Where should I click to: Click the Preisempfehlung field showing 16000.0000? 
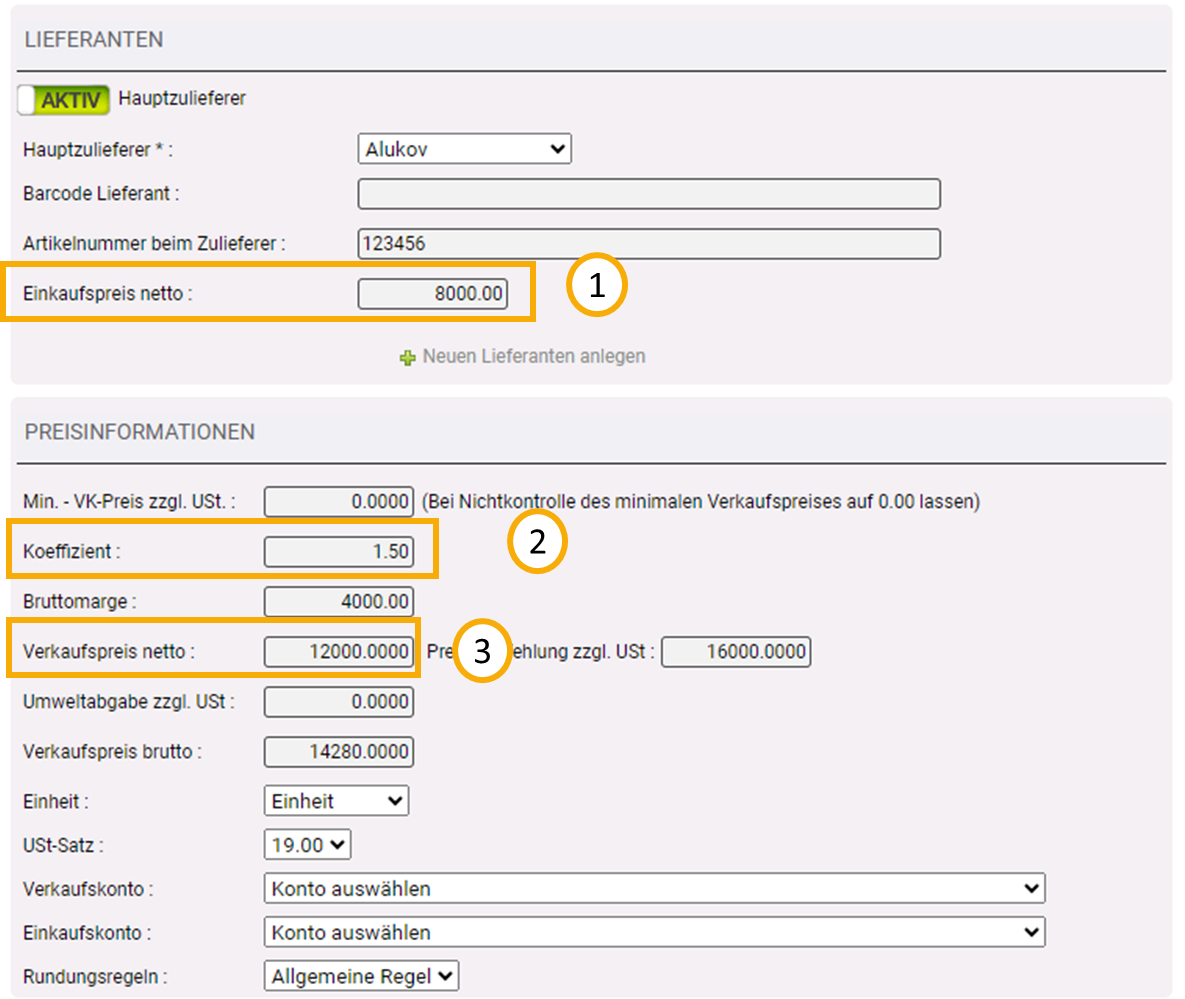[736, 652]
